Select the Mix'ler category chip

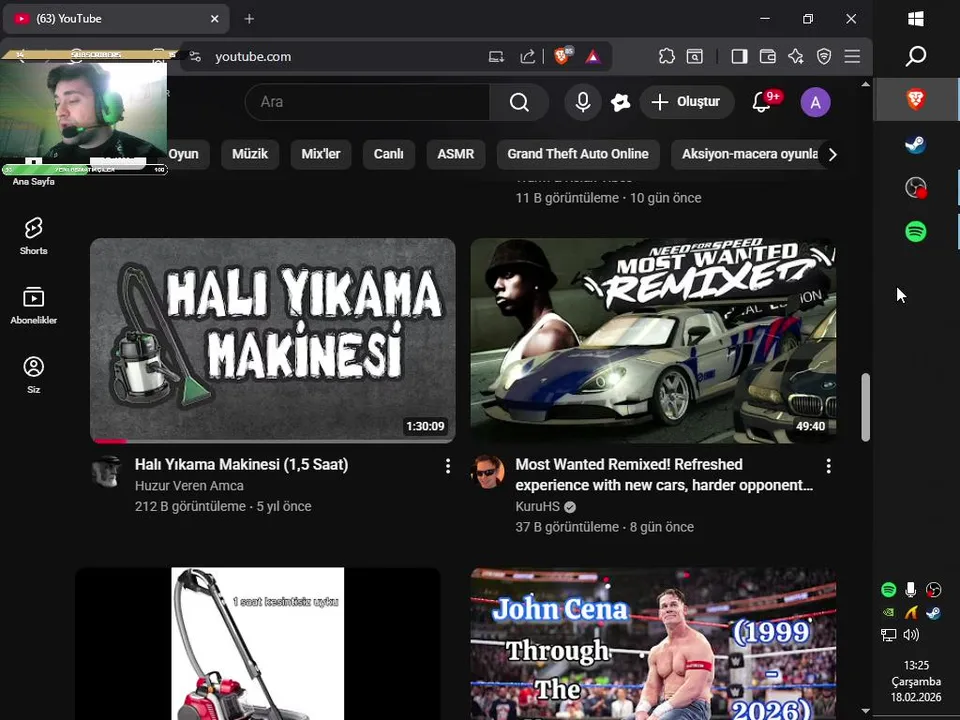[321, 154]
